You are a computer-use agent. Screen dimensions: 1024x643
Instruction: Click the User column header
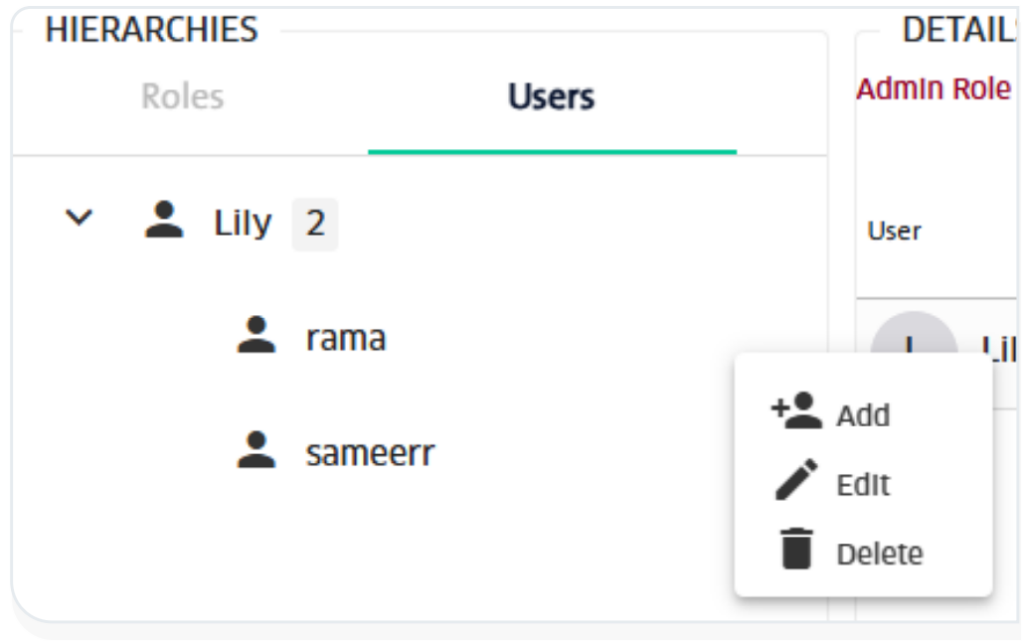click(894, 231)
